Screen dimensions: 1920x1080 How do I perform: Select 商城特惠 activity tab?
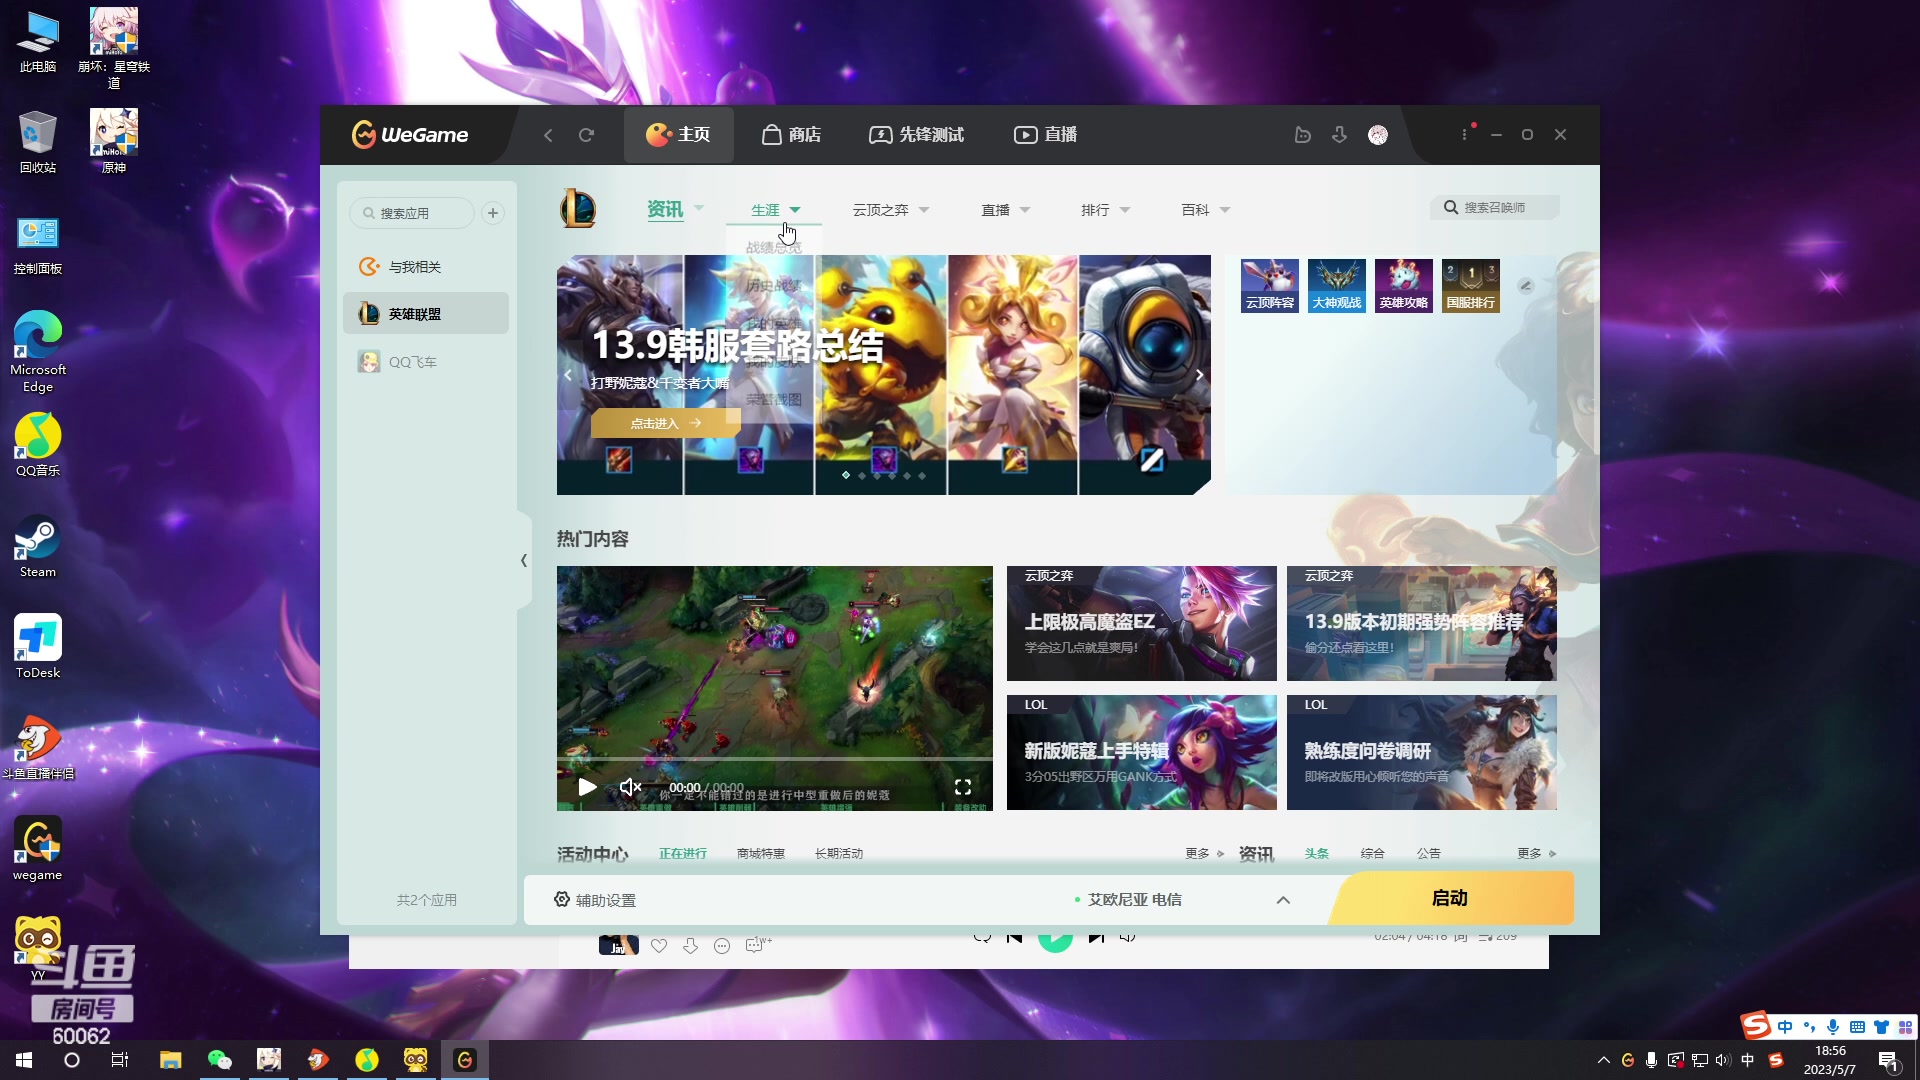[761, 854]
